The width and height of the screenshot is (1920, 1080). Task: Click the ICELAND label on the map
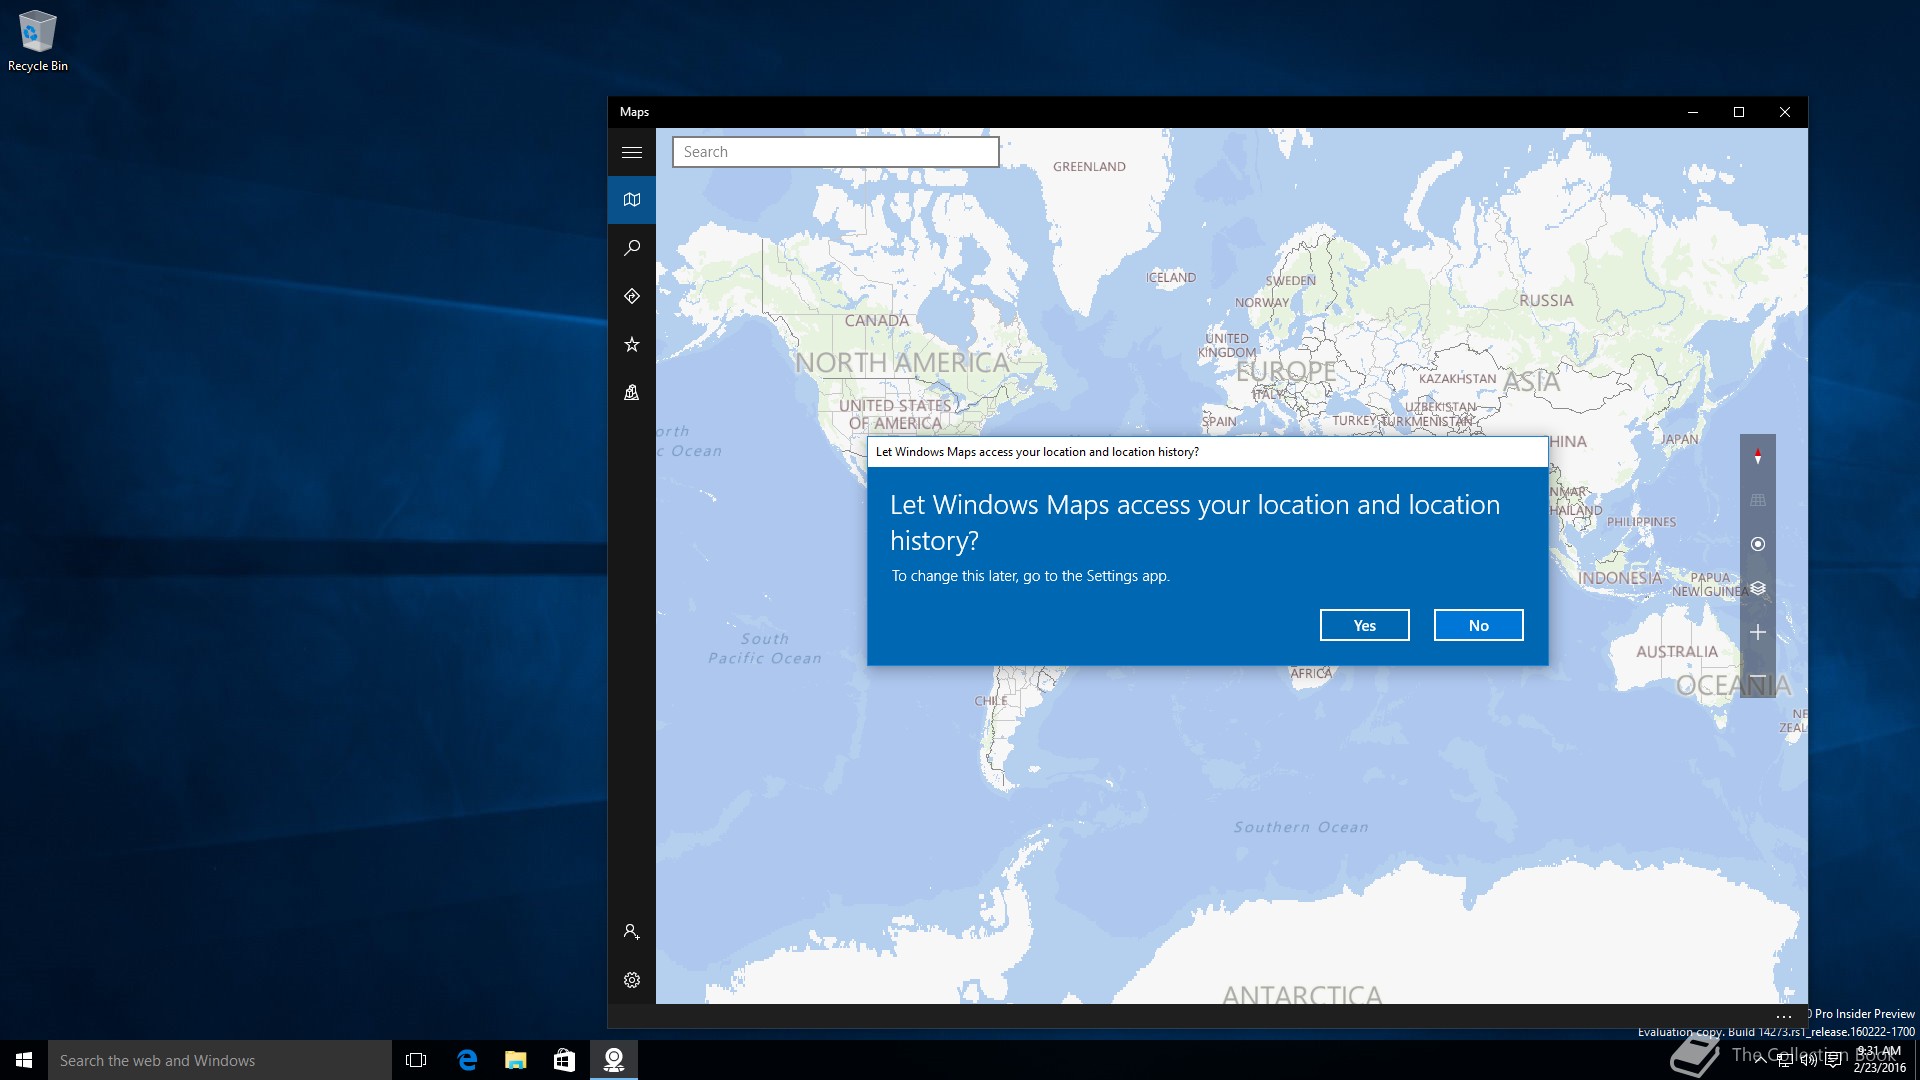pos(1171,277)
